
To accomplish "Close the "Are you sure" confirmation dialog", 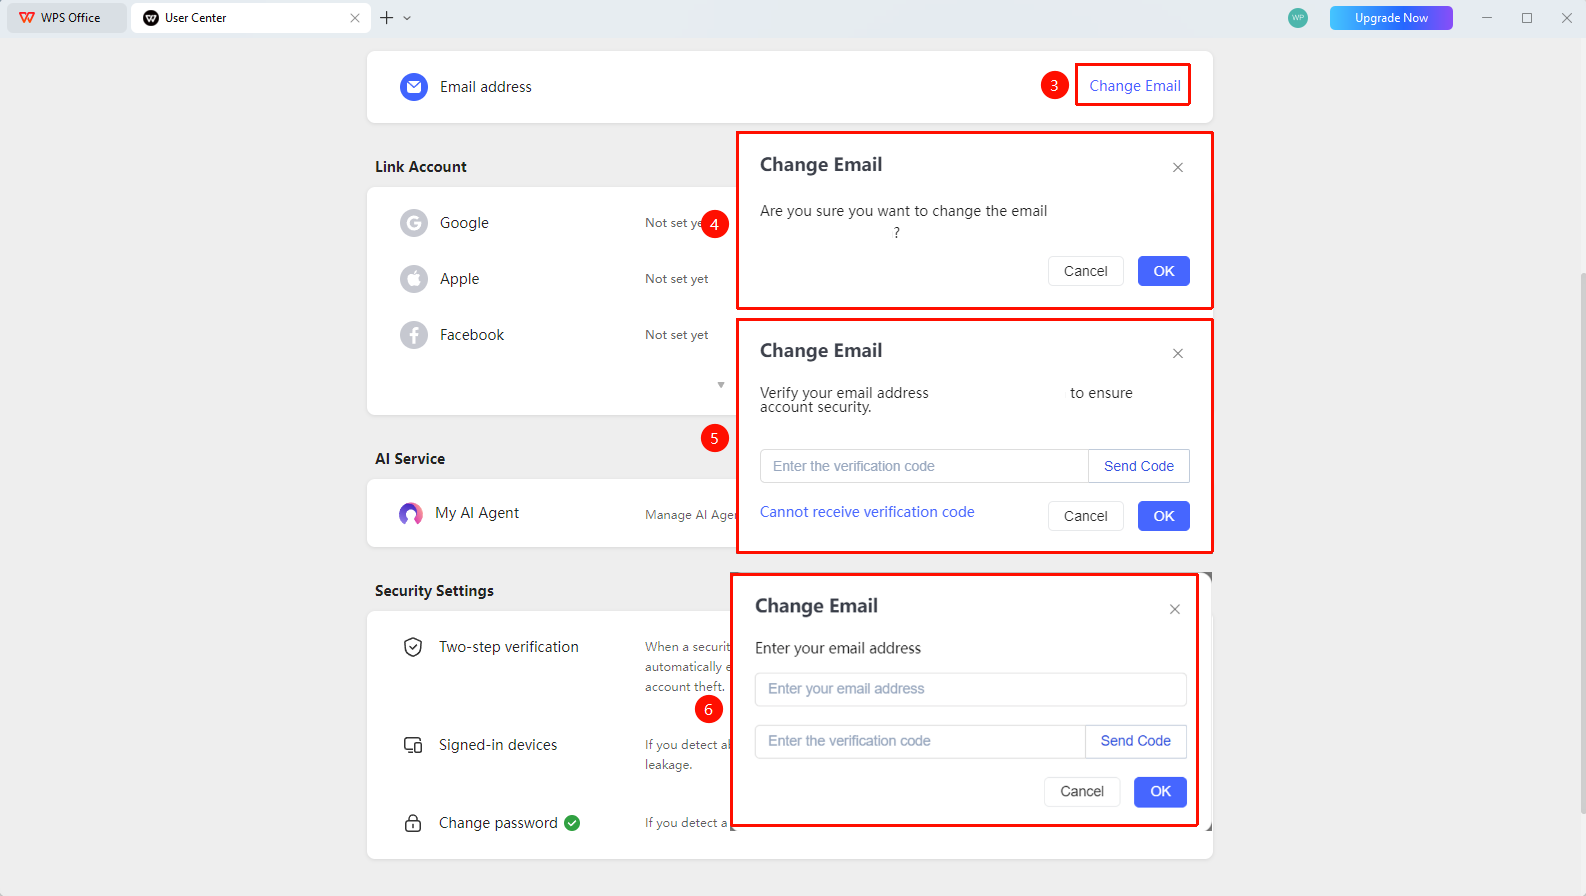I will (x=1178, y=168).
